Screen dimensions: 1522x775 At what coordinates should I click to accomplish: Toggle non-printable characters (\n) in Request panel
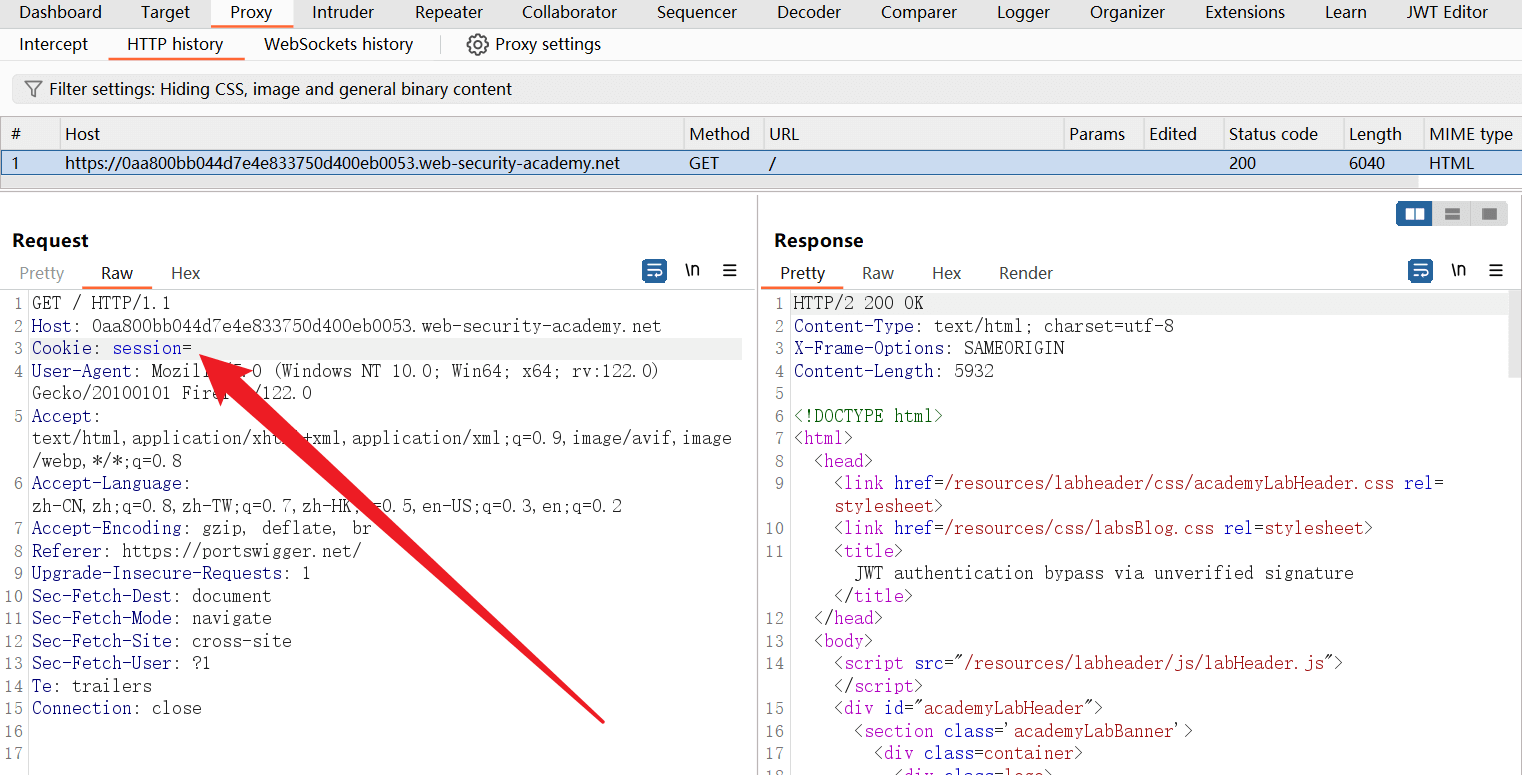point(692,271)
